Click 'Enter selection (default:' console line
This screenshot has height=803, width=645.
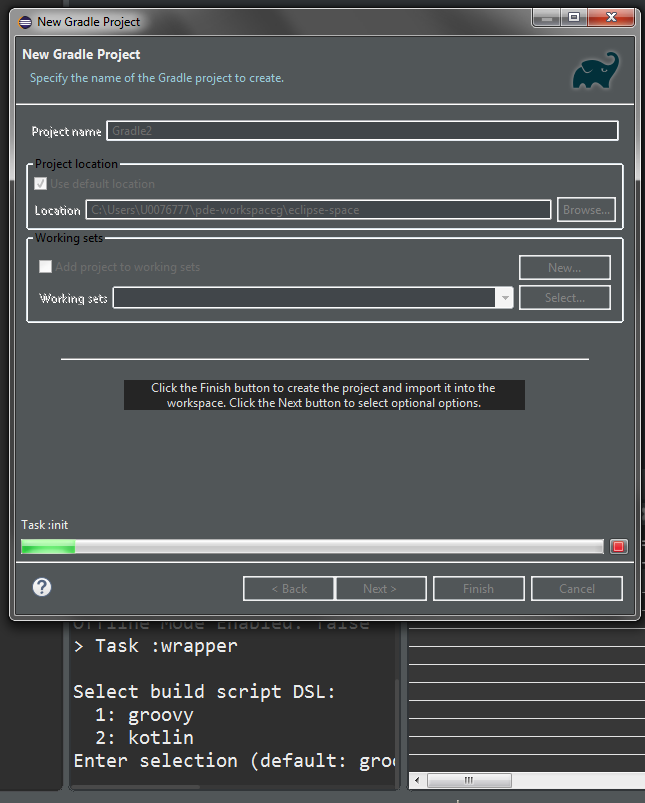point(234,761)
